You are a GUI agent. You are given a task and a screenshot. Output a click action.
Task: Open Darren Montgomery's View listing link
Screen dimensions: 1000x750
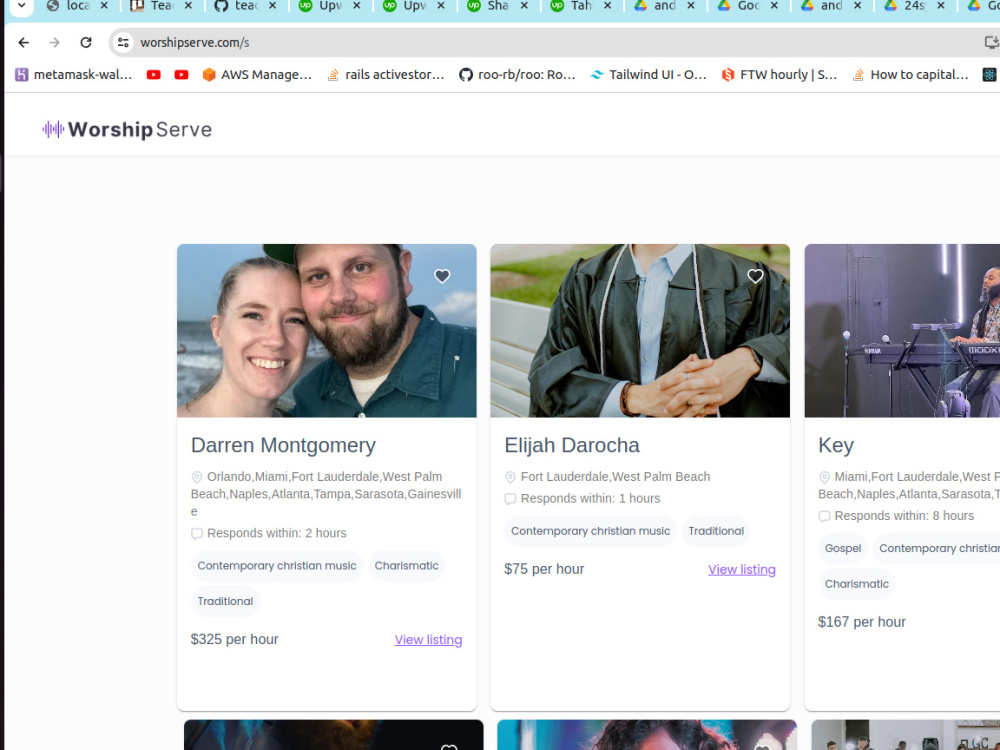pos(429,640)
